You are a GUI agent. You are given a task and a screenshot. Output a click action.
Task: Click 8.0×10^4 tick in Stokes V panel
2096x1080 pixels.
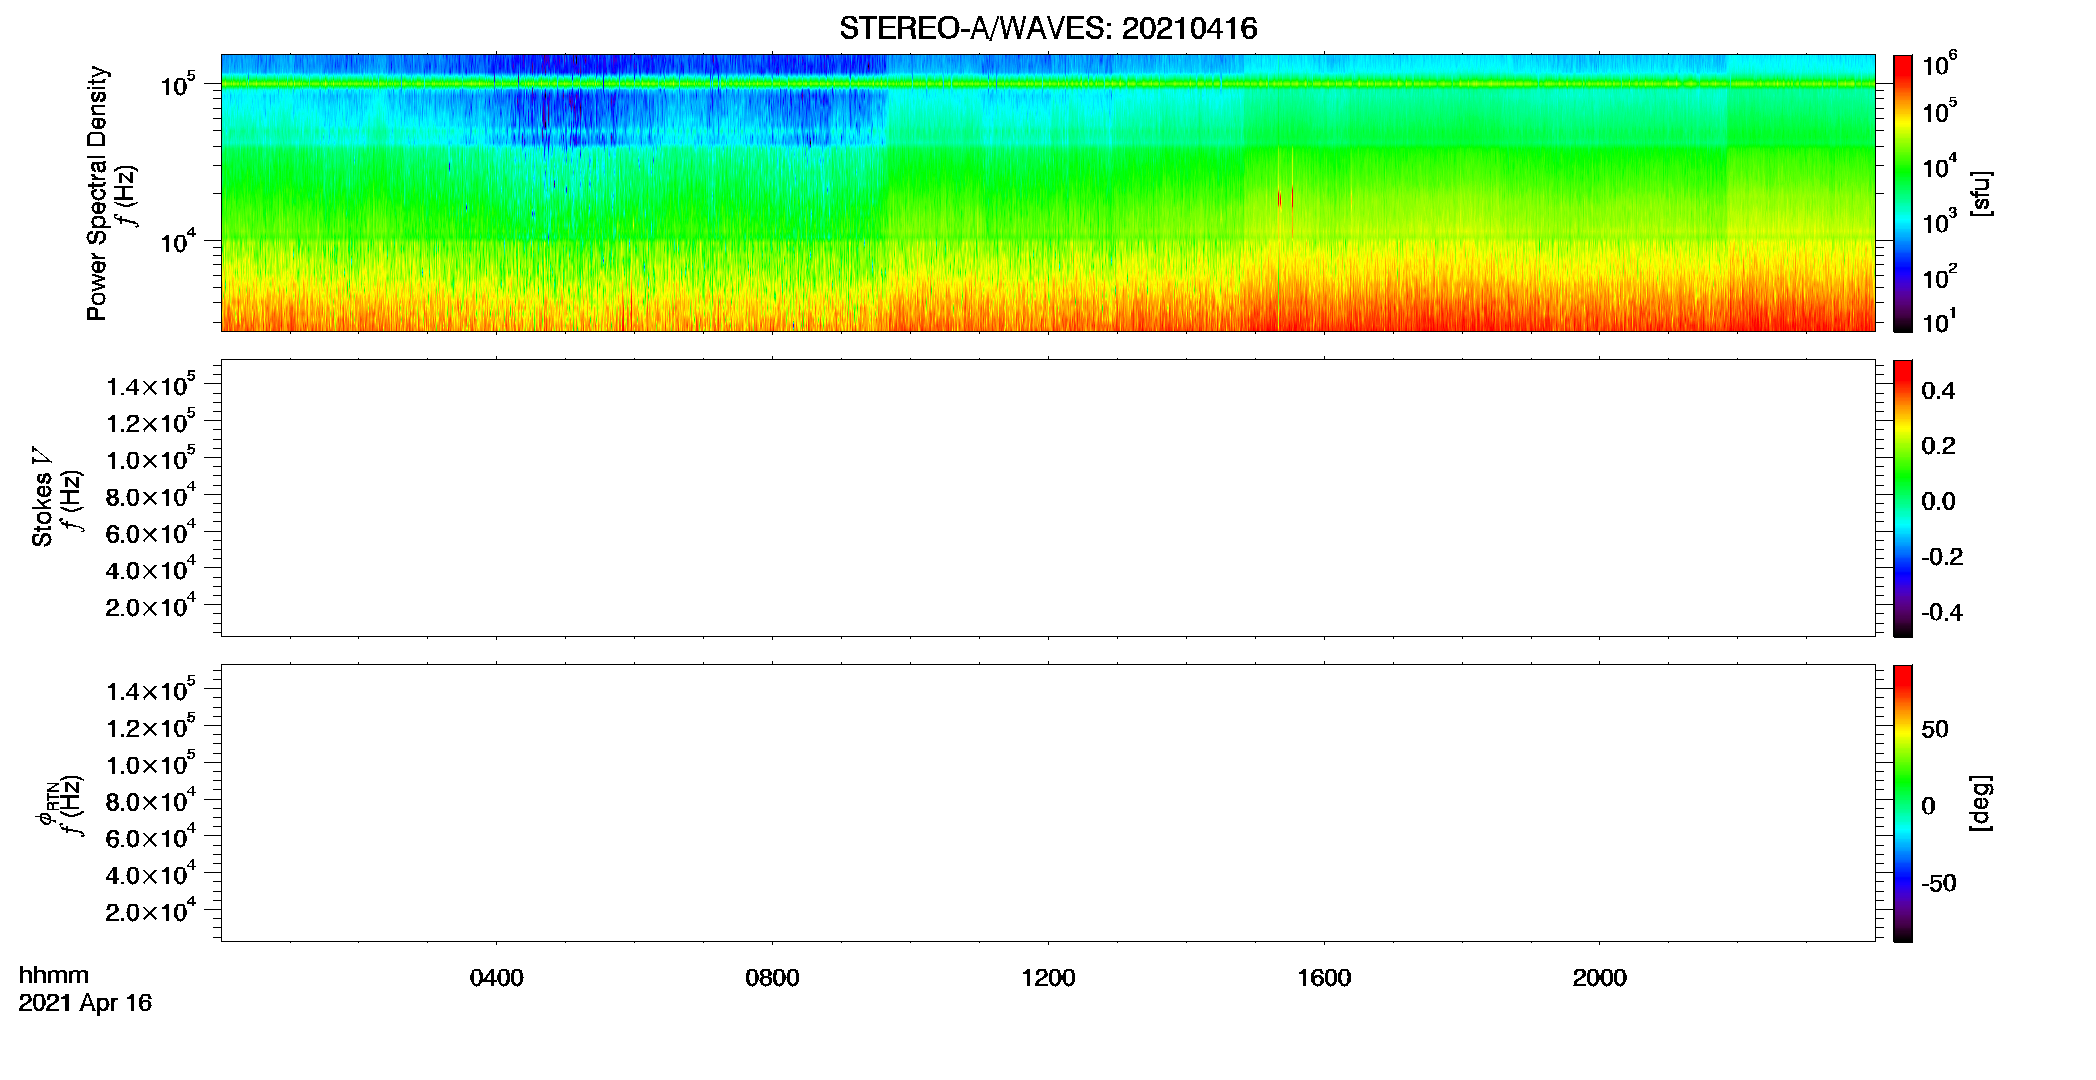point(151,495)
